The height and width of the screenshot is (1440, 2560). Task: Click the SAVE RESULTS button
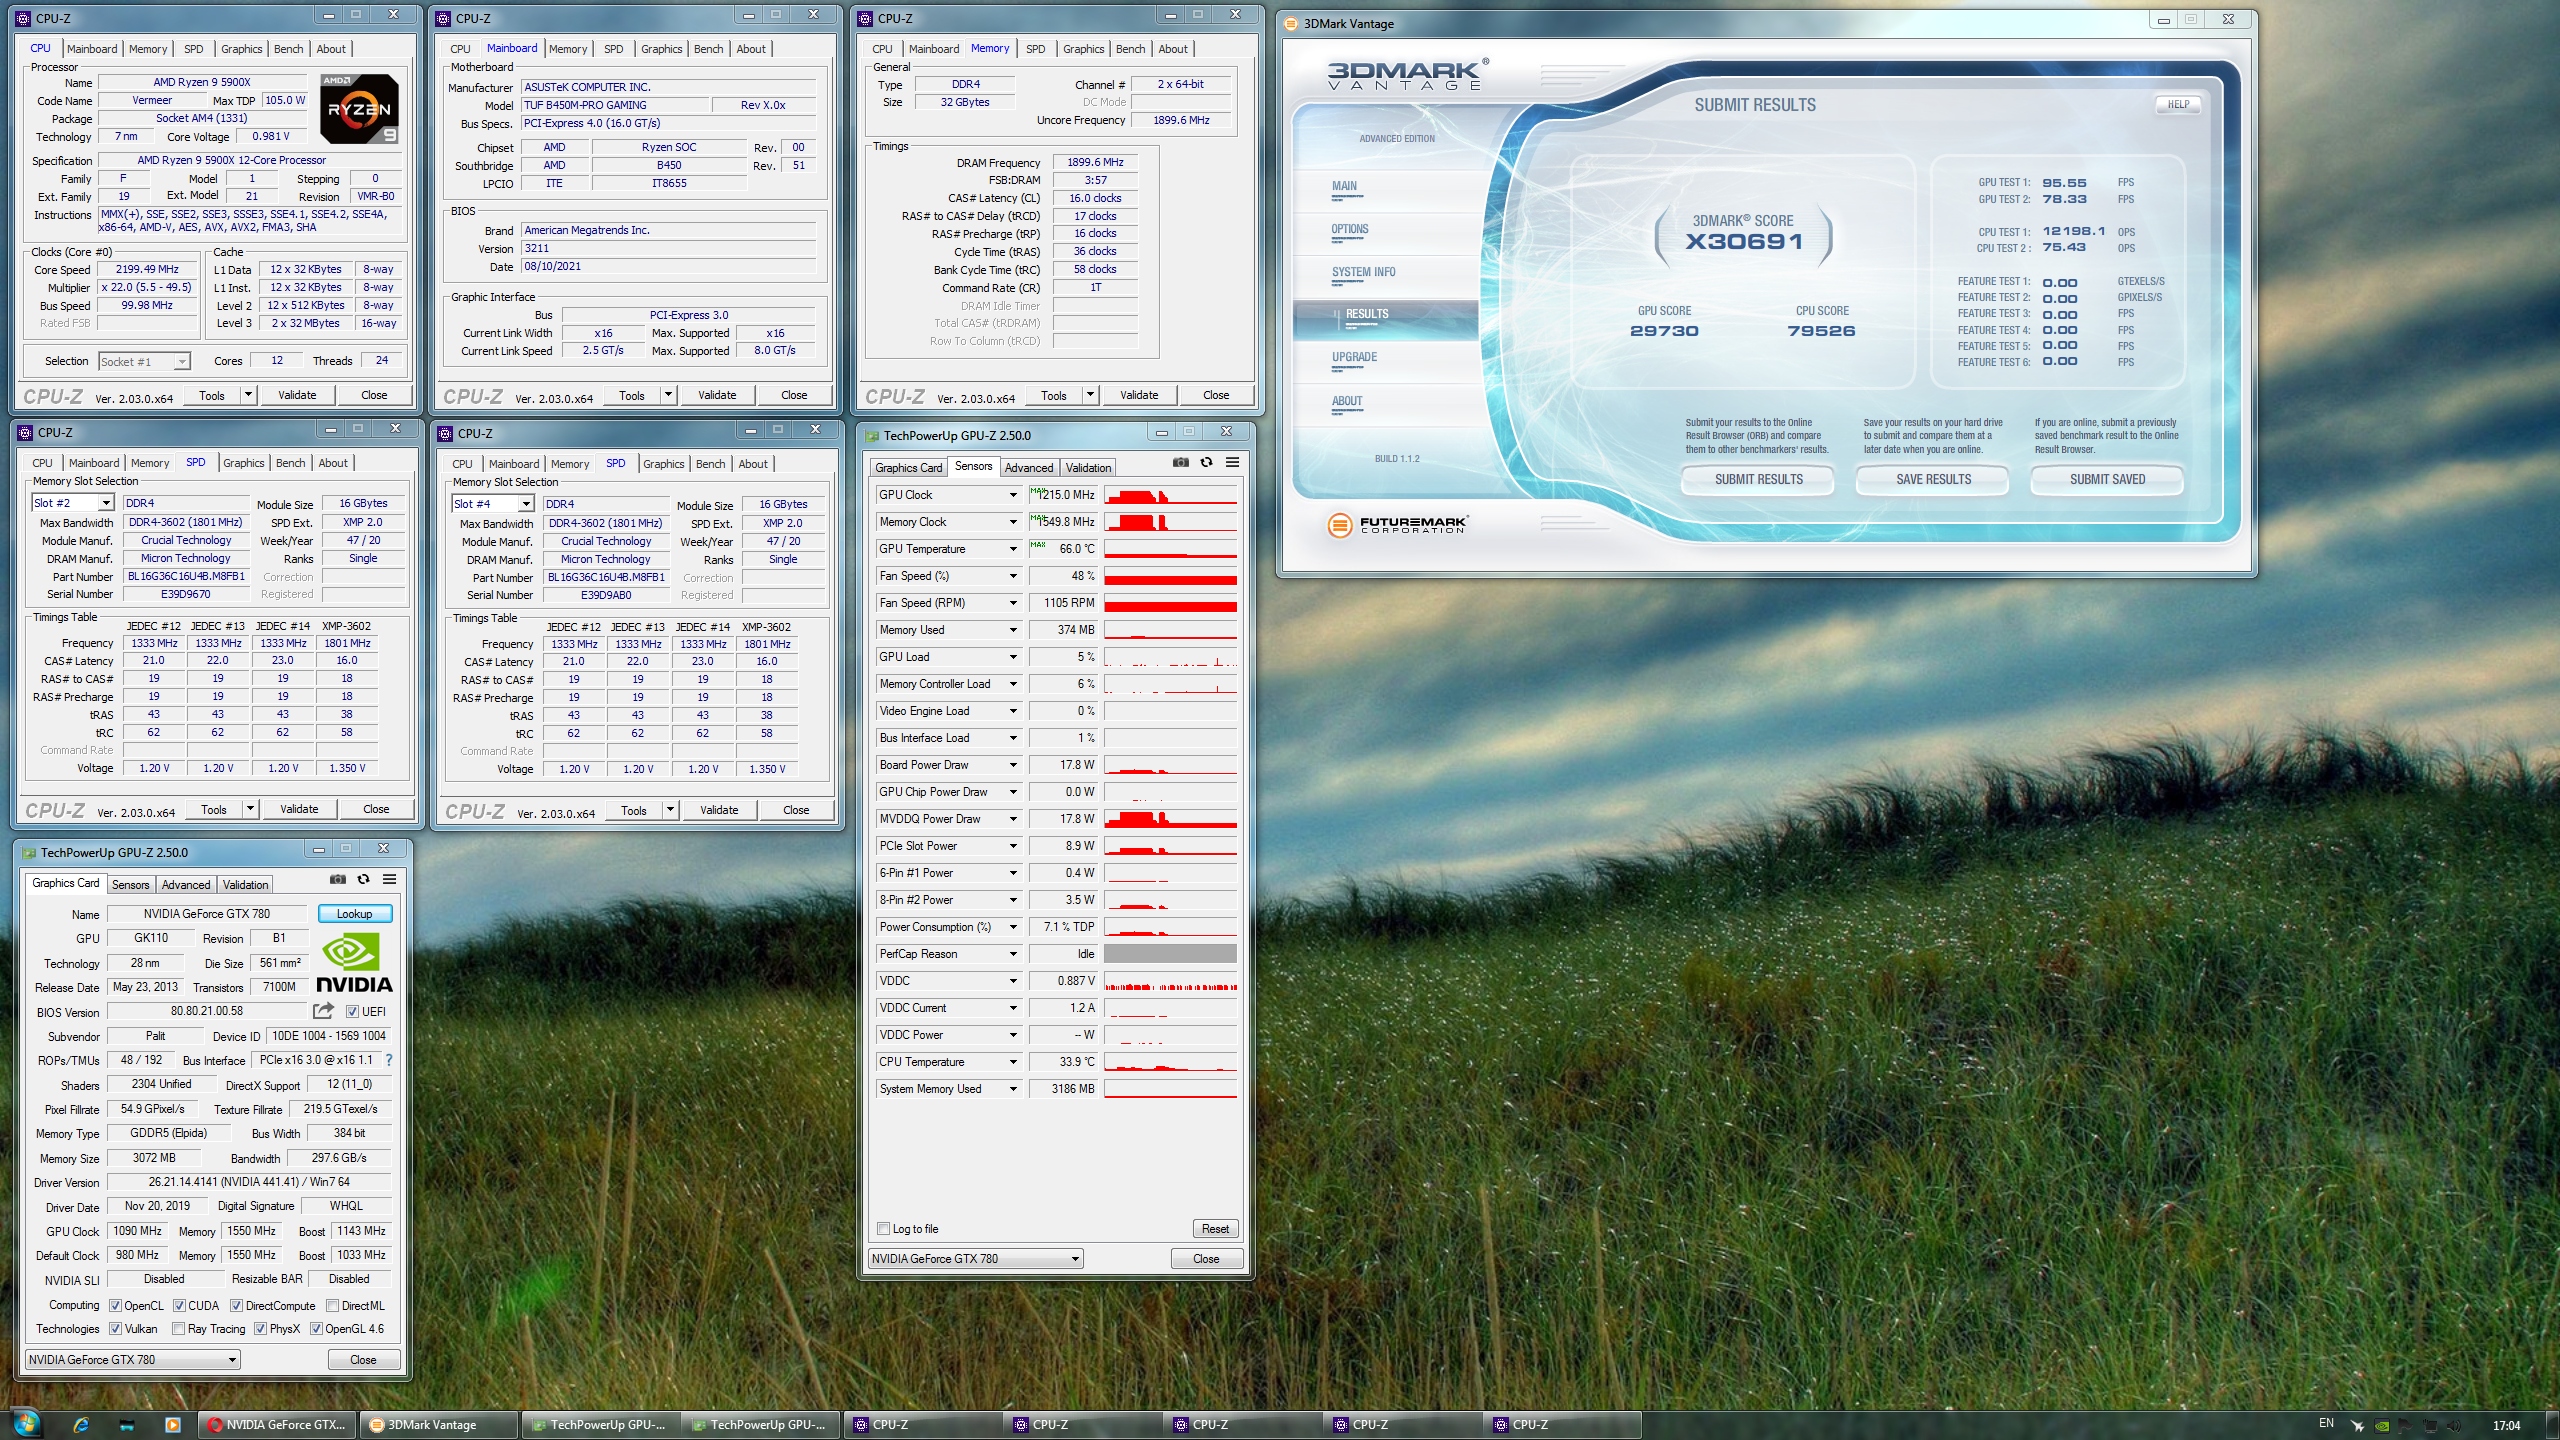pos(1933,480)
